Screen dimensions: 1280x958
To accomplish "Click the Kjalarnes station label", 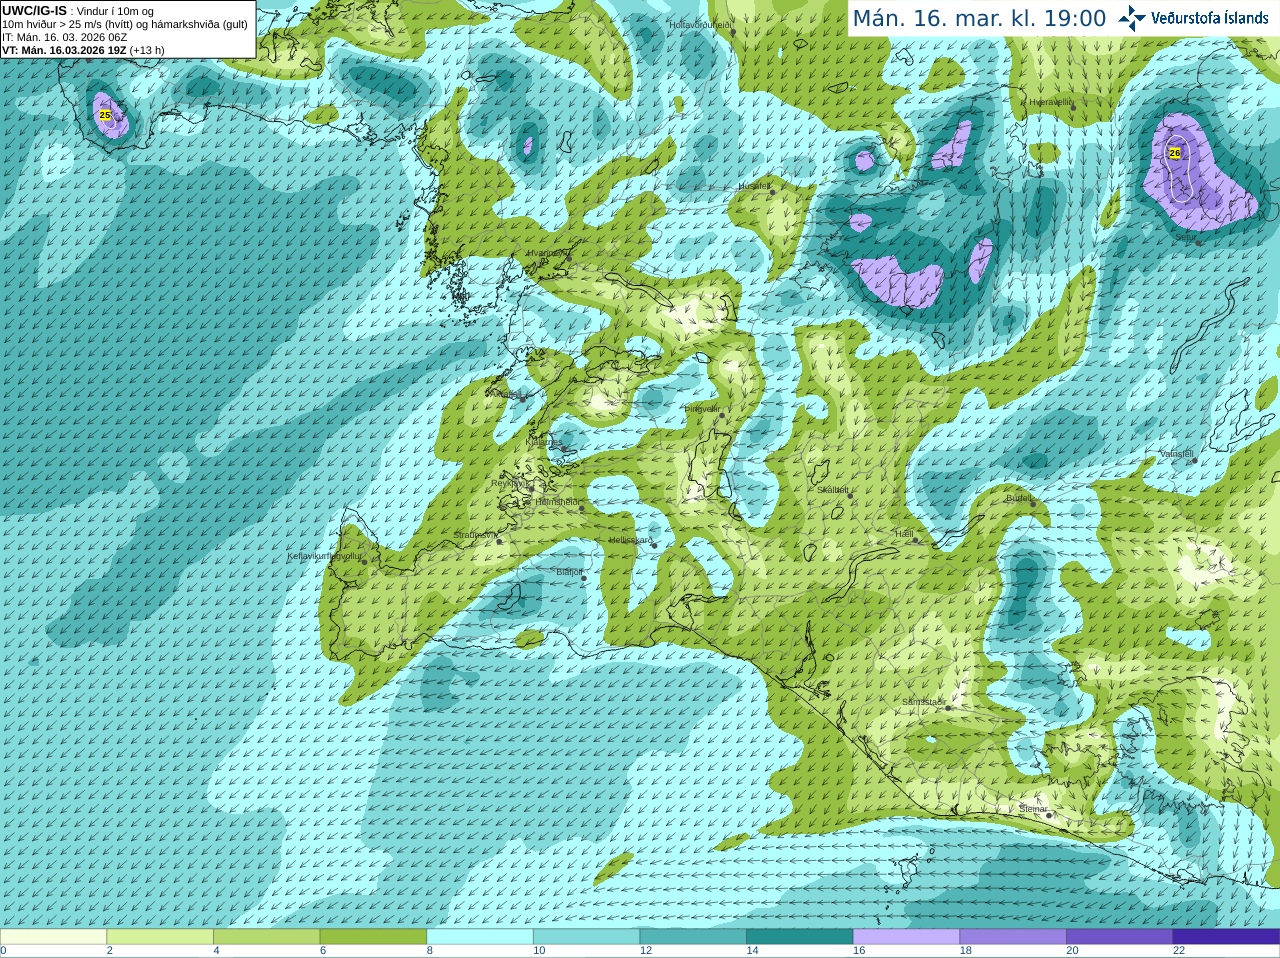I will click(x=543, y=441).
